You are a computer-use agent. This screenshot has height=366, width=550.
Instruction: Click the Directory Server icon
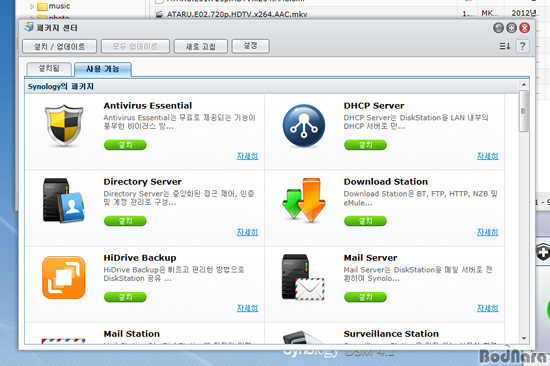[63, 201]
